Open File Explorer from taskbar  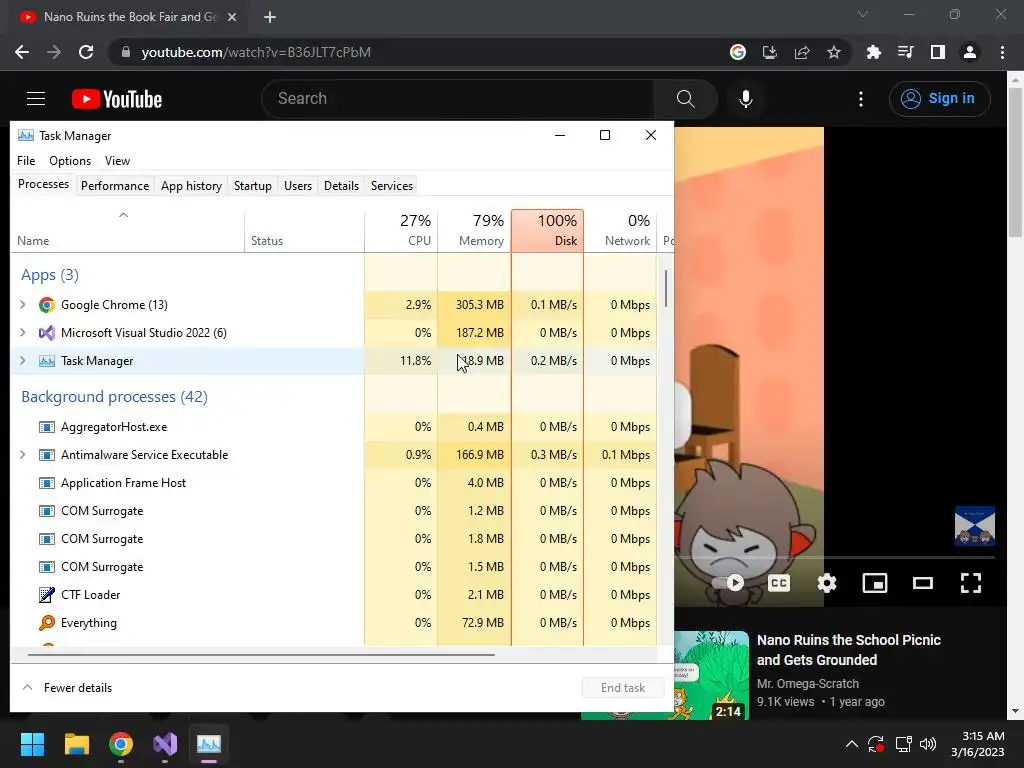76,744
